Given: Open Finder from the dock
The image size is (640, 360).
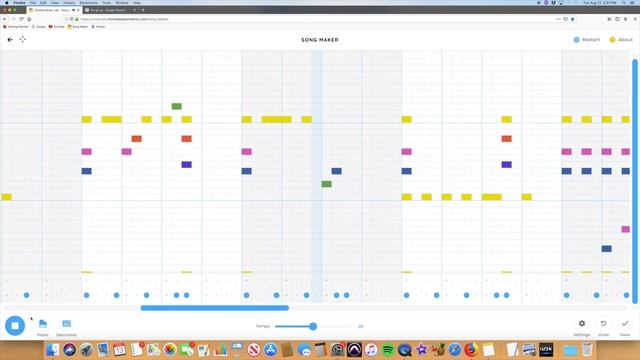Looking at the screenshot, I should coord(52,350).
